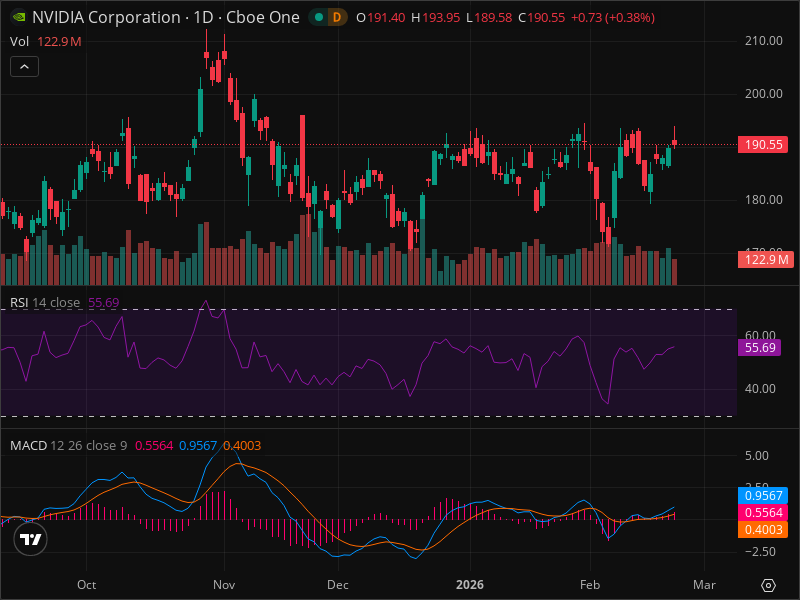800x600 pixels.
Task: Click the C 190.55 close value
Action: pyautogui.click(x=541, y=18)
